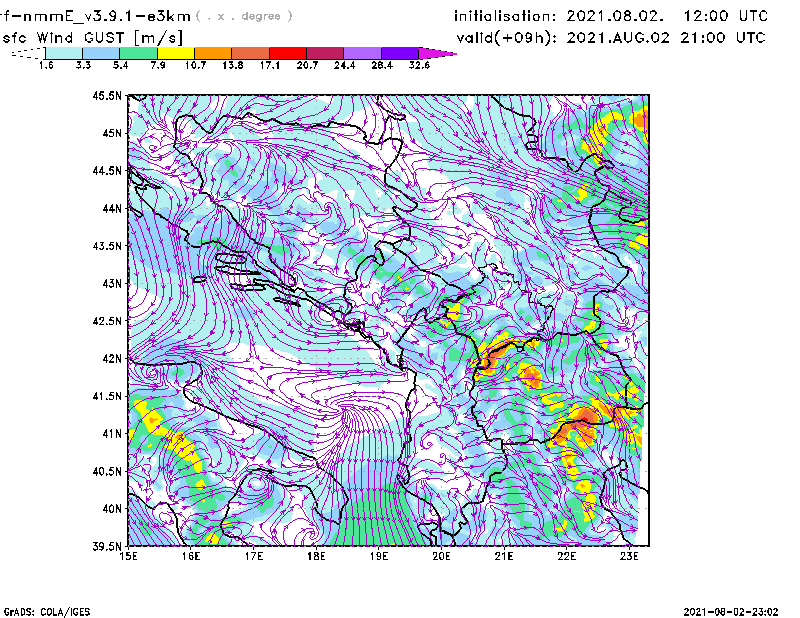Click the timestamp '2021-08-02-23:02'

(731, 612)
